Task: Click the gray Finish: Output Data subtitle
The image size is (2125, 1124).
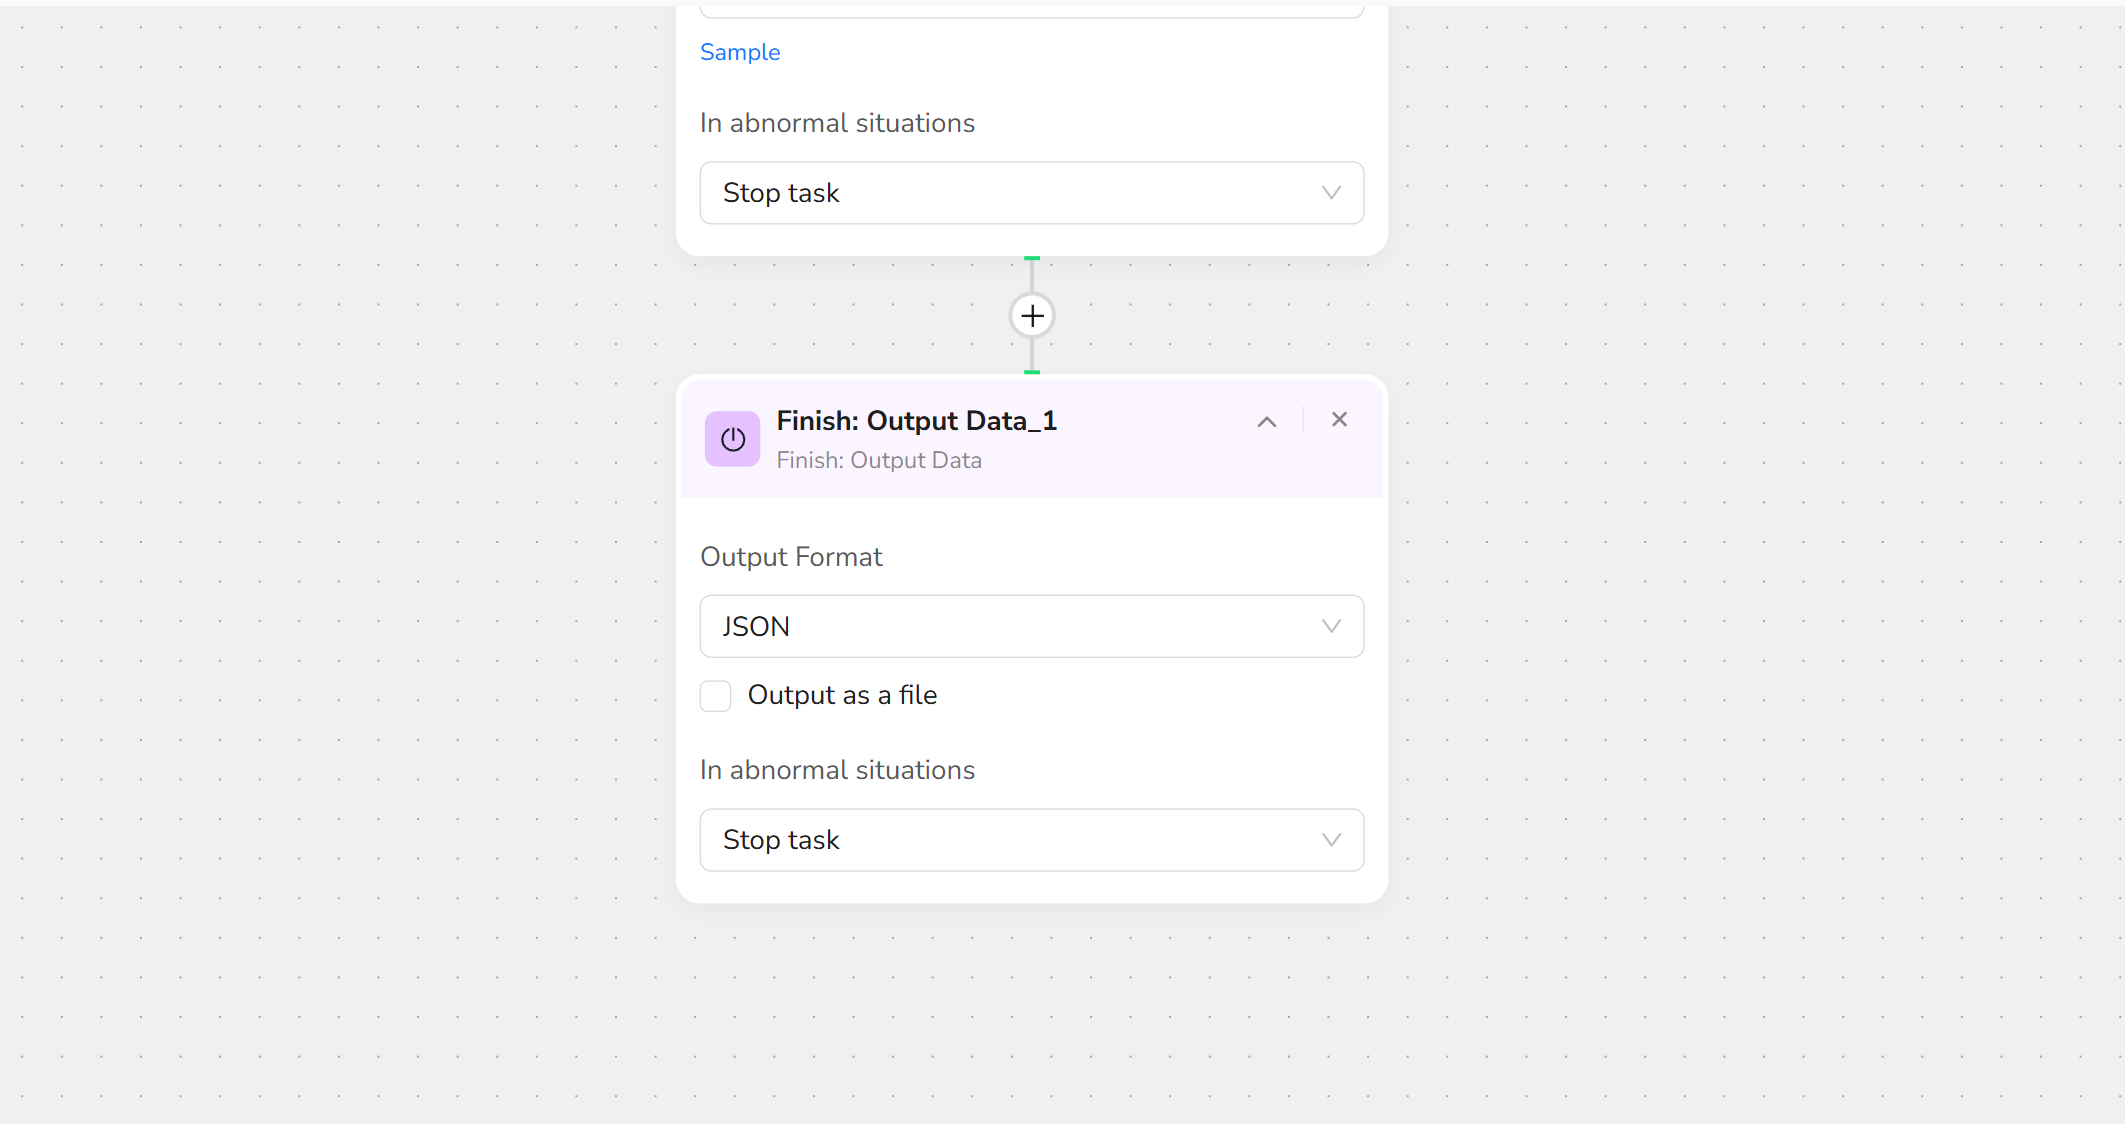Action: coord(879,460)
